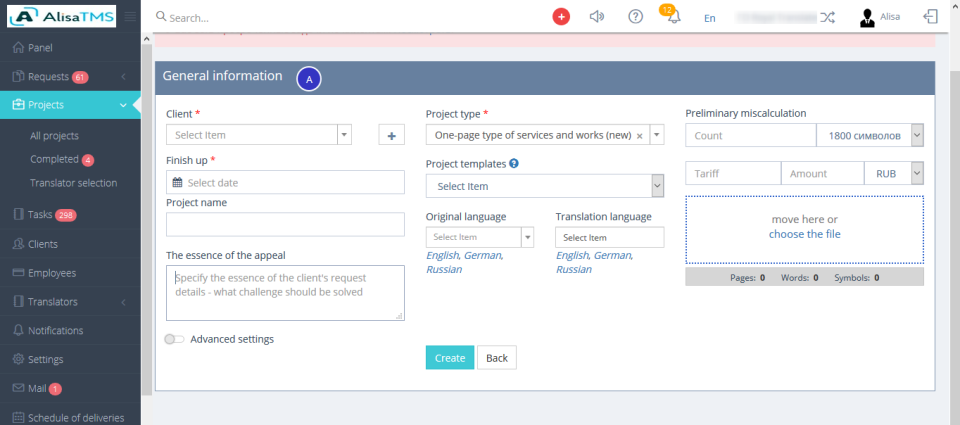The height and width of the screenshot is (425, 960).
Task: Open the Project templates dropdown
Action: tap(545, 186)
